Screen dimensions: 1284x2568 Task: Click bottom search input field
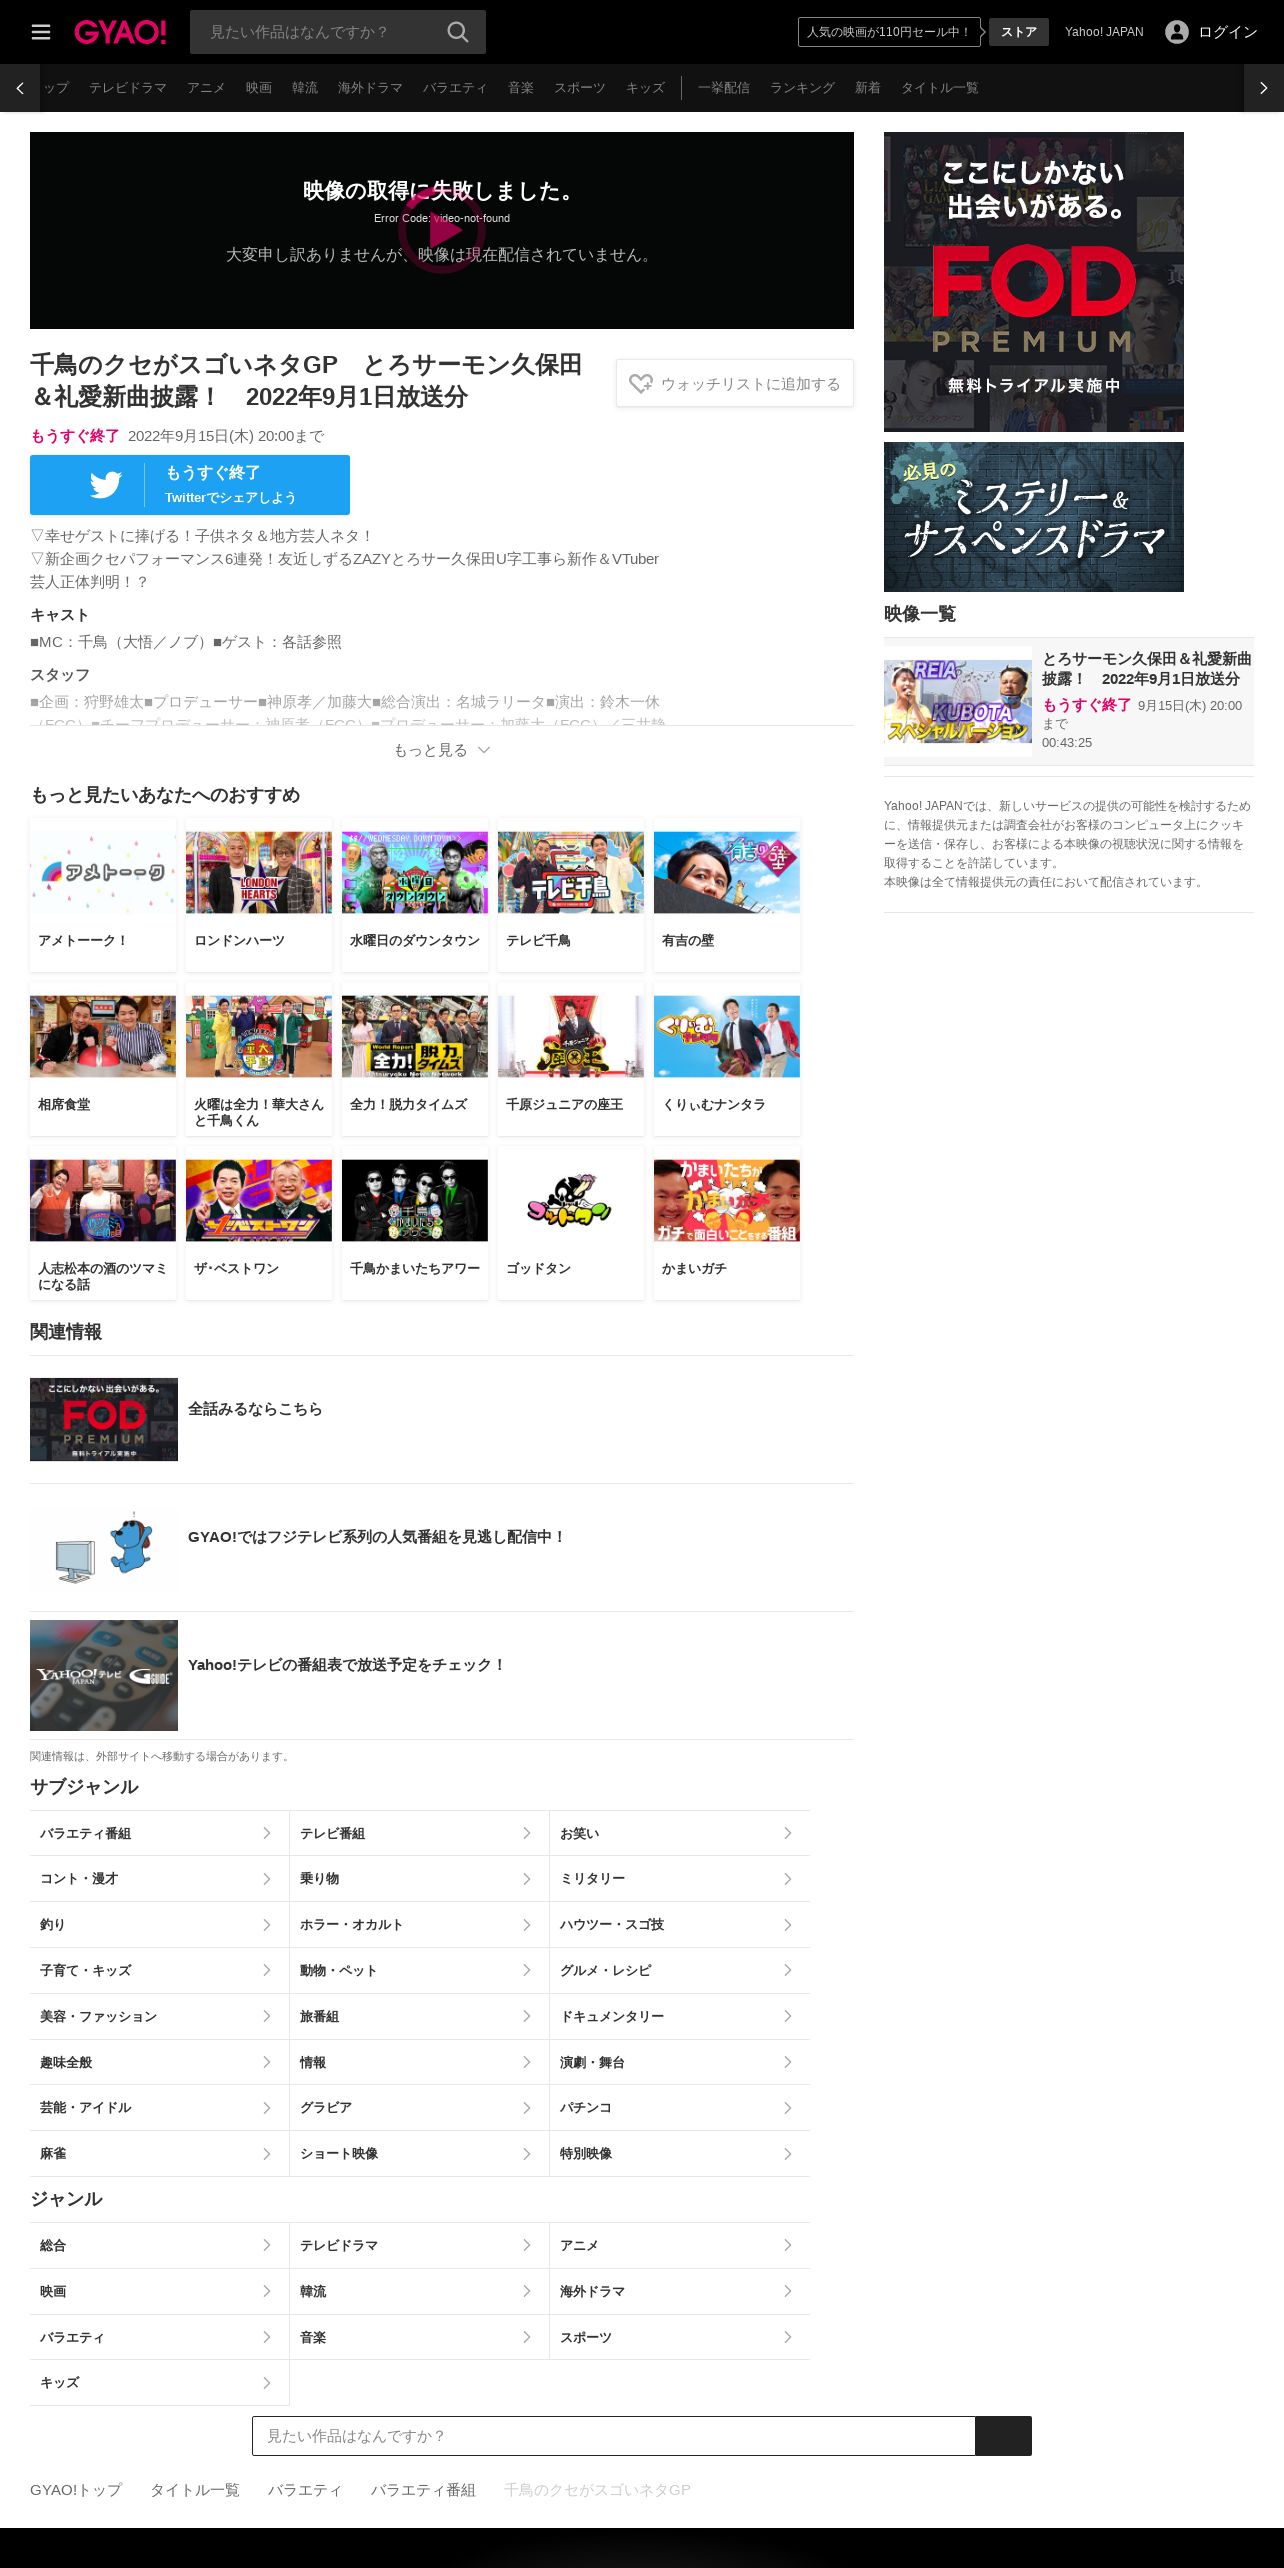pyautogui.click(x=613, y=2436)
